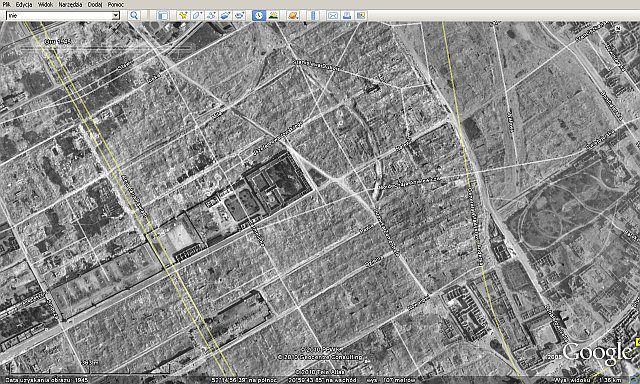The width and height of the screenshot is (640, 384).
Task: Open the Narzędzia menu
Action: [x=70, y=4]
